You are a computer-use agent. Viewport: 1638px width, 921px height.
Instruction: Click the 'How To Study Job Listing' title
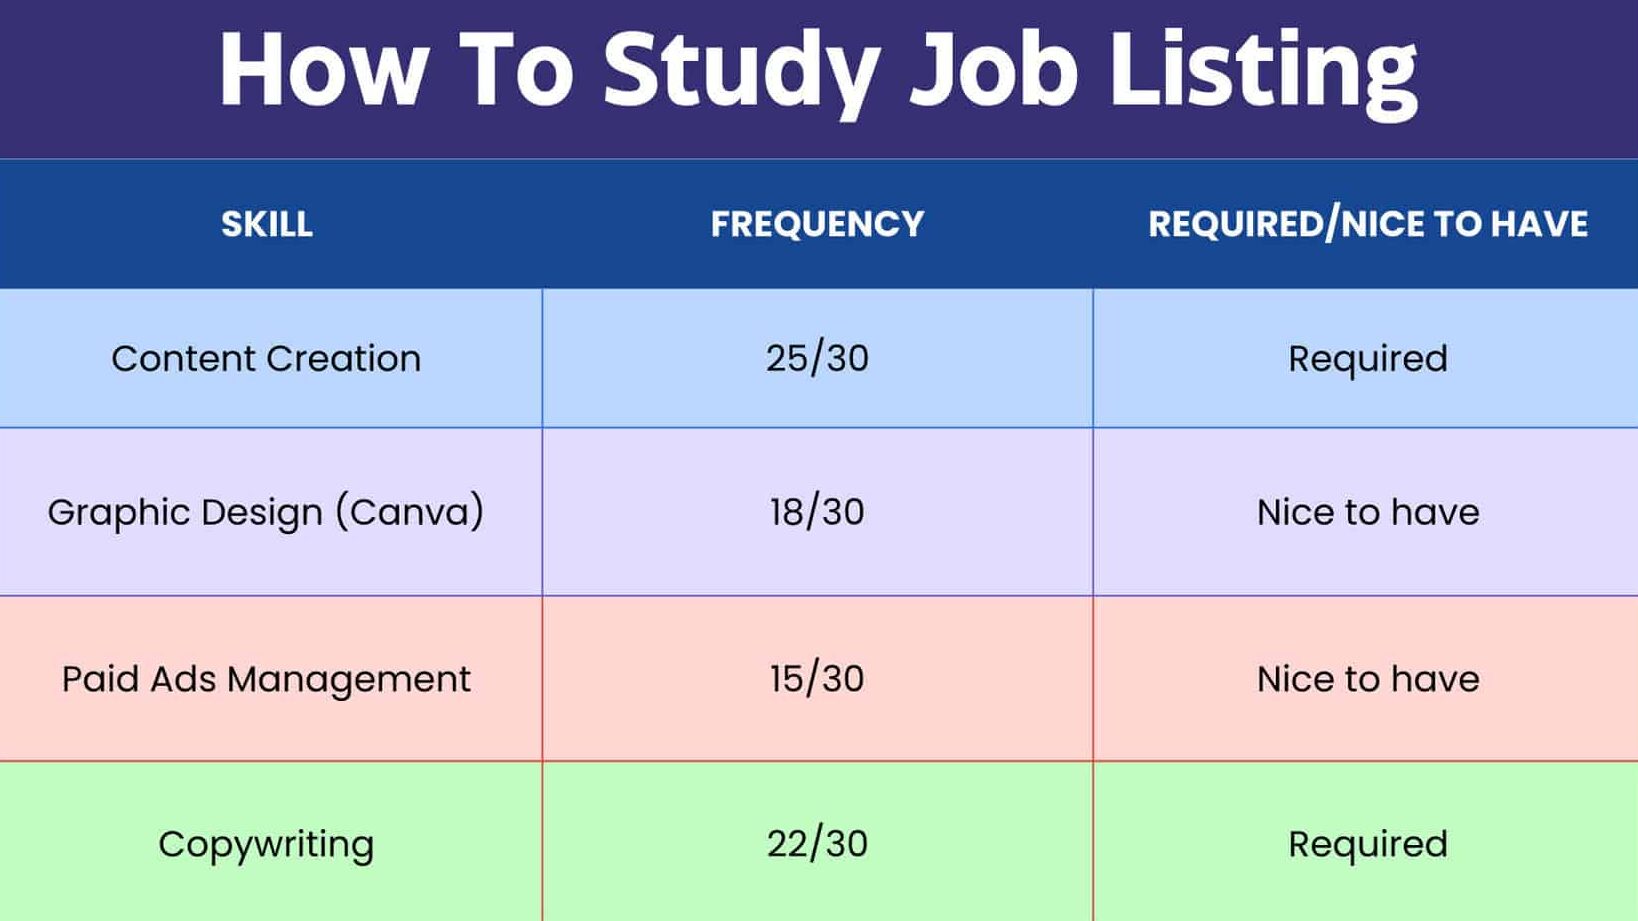click(817, 70)
